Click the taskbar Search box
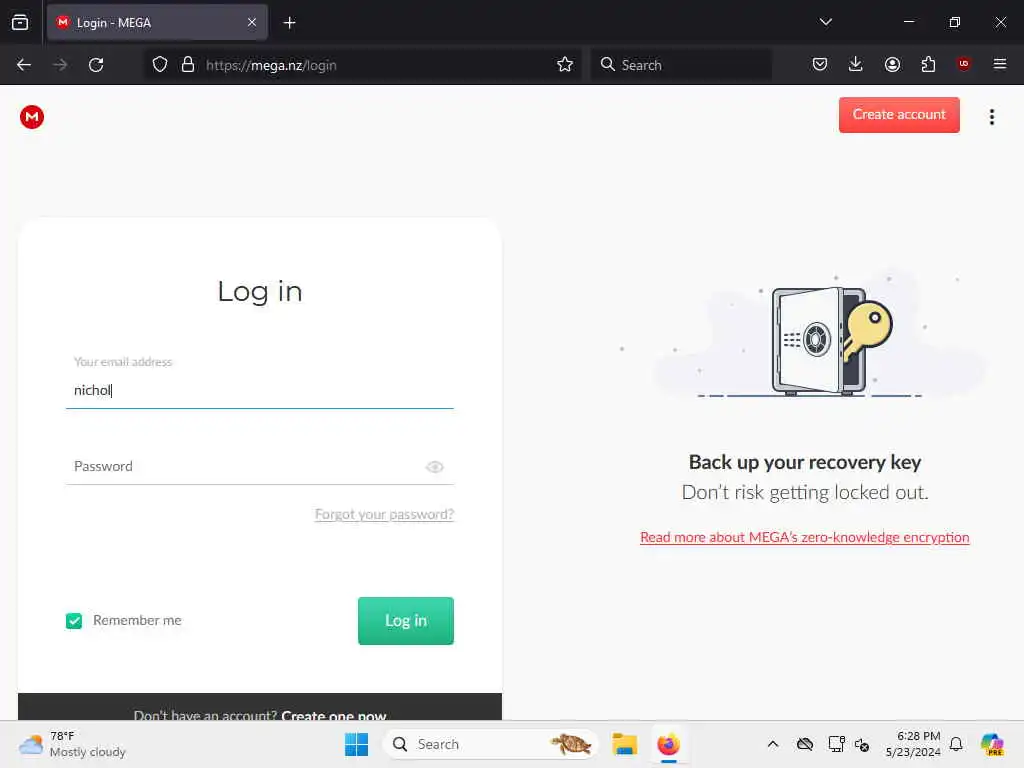The width and height of the screenshot is (1024, 768). pyautogui.click(x=490, y=744)
